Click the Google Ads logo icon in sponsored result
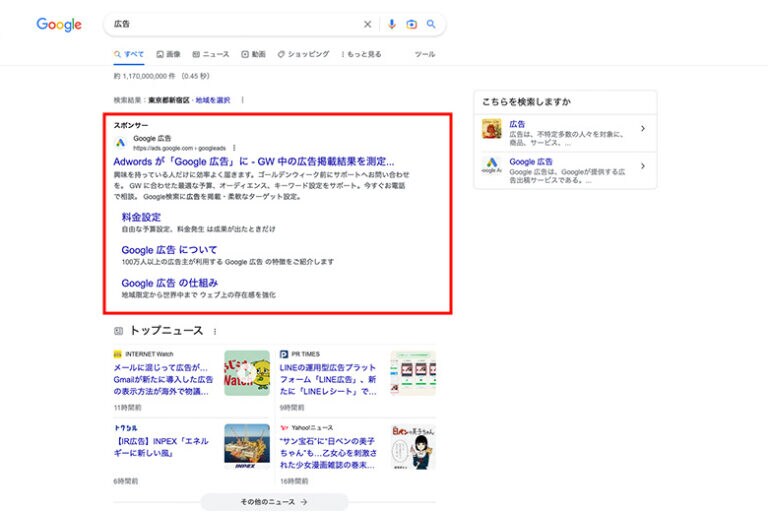Viewport: 768px width, 512px height. (120, 143)
